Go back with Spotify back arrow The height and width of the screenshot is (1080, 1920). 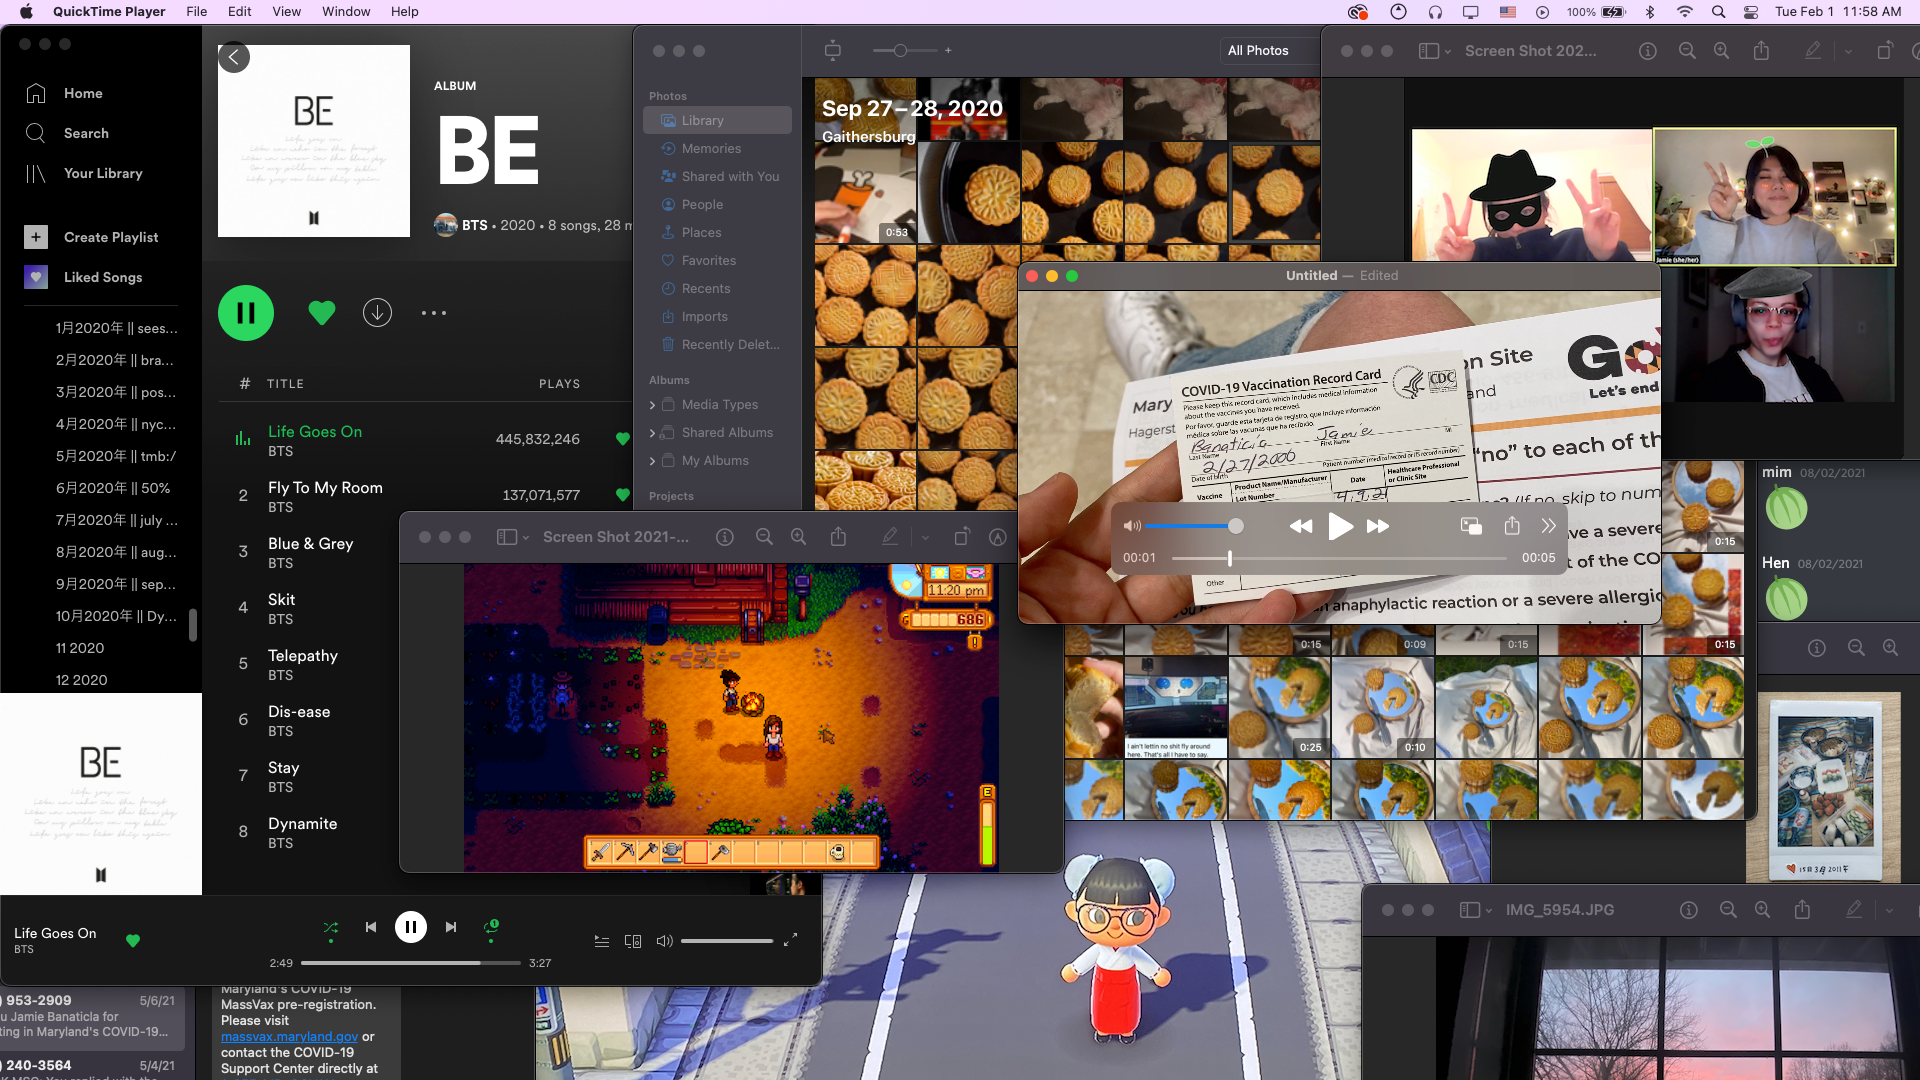234,57
